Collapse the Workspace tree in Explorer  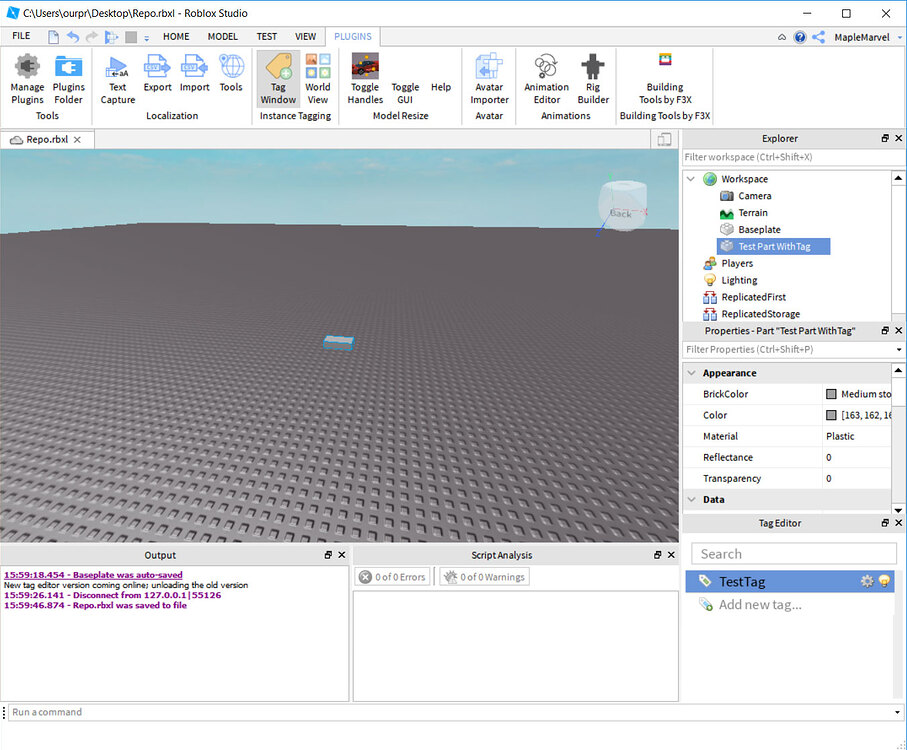690,178
